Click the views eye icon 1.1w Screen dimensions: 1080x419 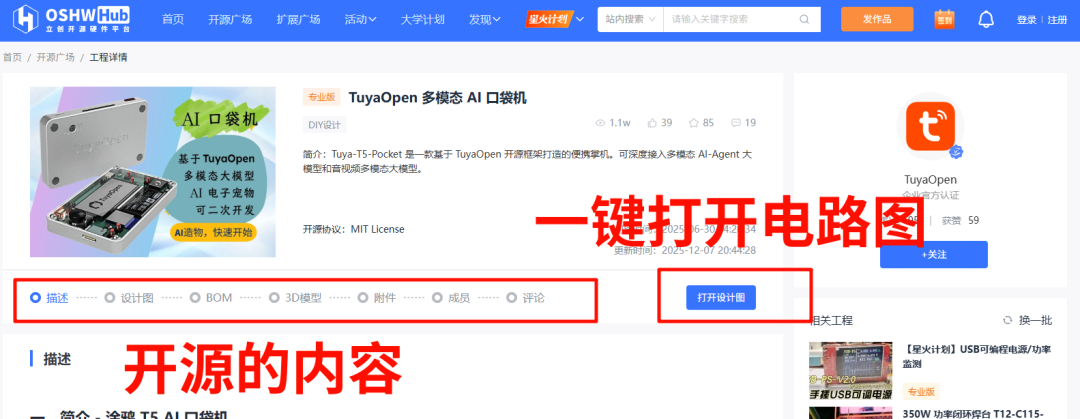click(600, 123)
